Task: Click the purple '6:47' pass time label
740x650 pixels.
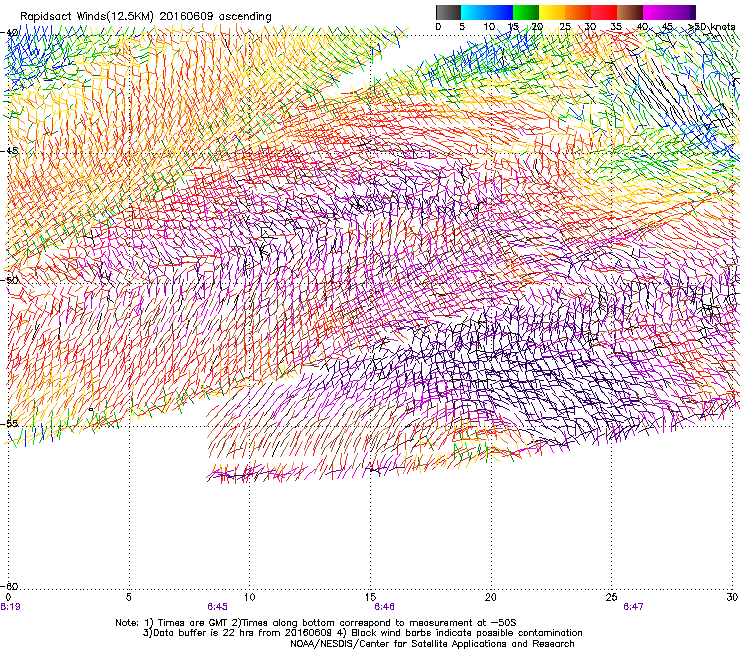Action: coord(633,607)
